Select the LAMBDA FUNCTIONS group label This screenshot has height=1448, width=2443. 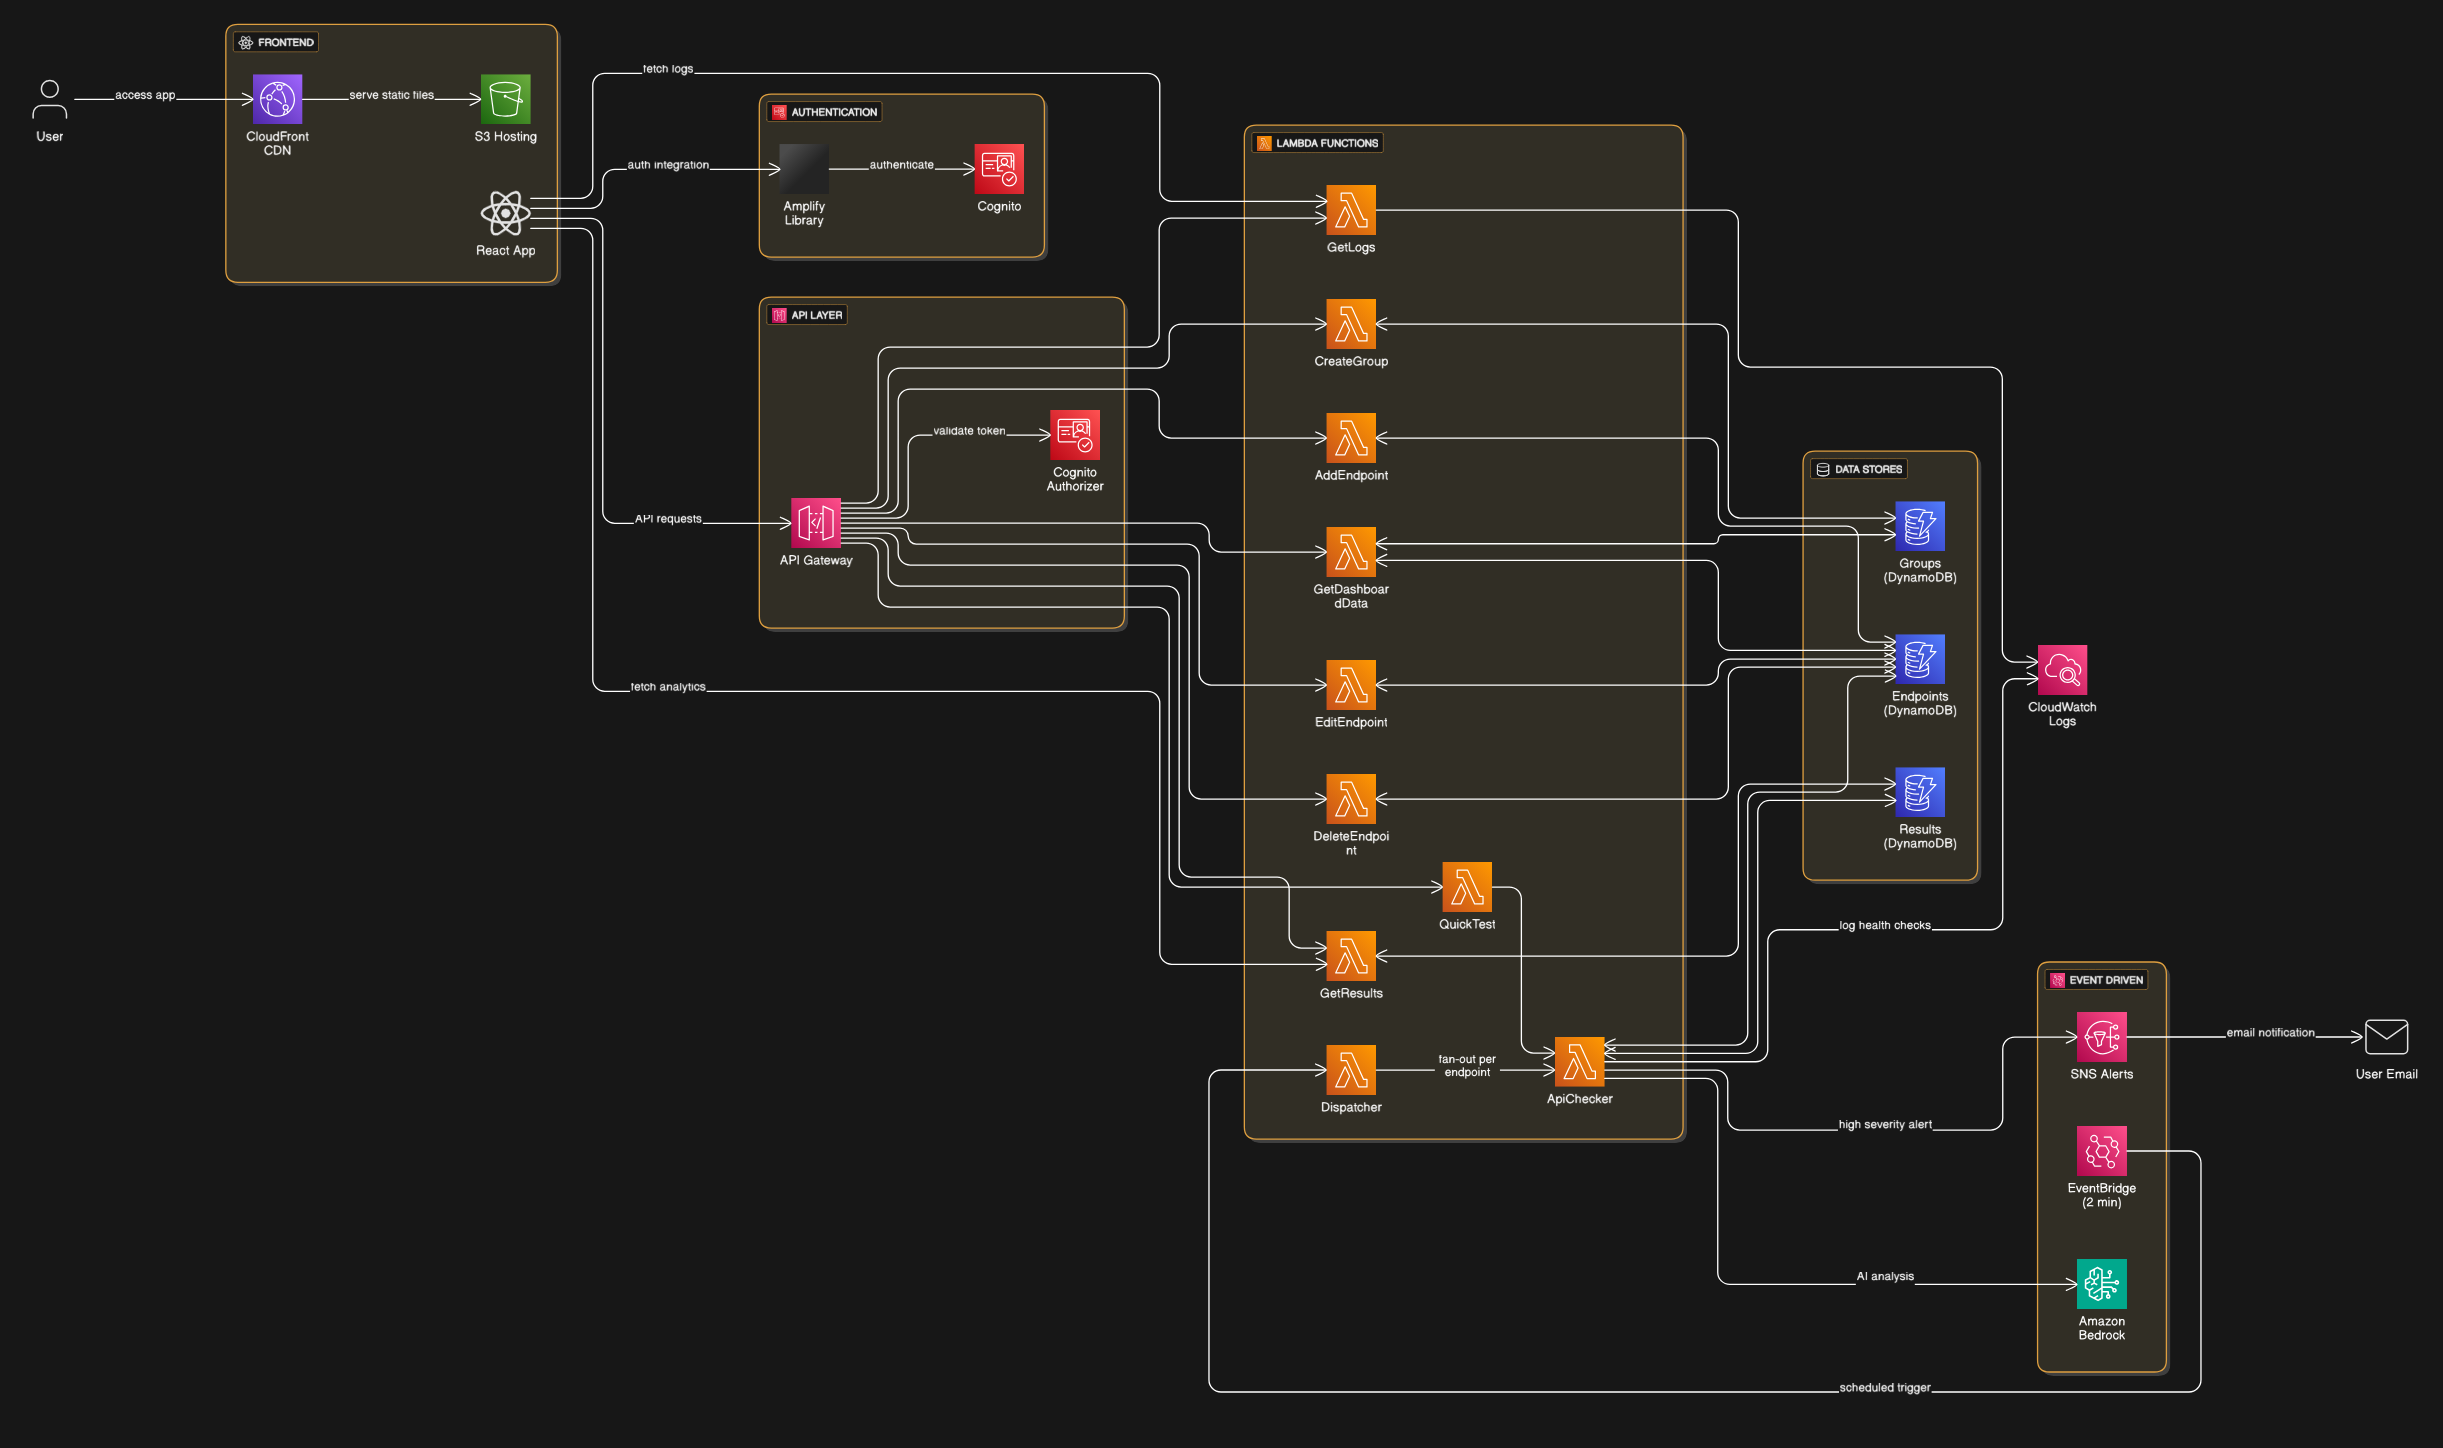[x=1326, y=143]
